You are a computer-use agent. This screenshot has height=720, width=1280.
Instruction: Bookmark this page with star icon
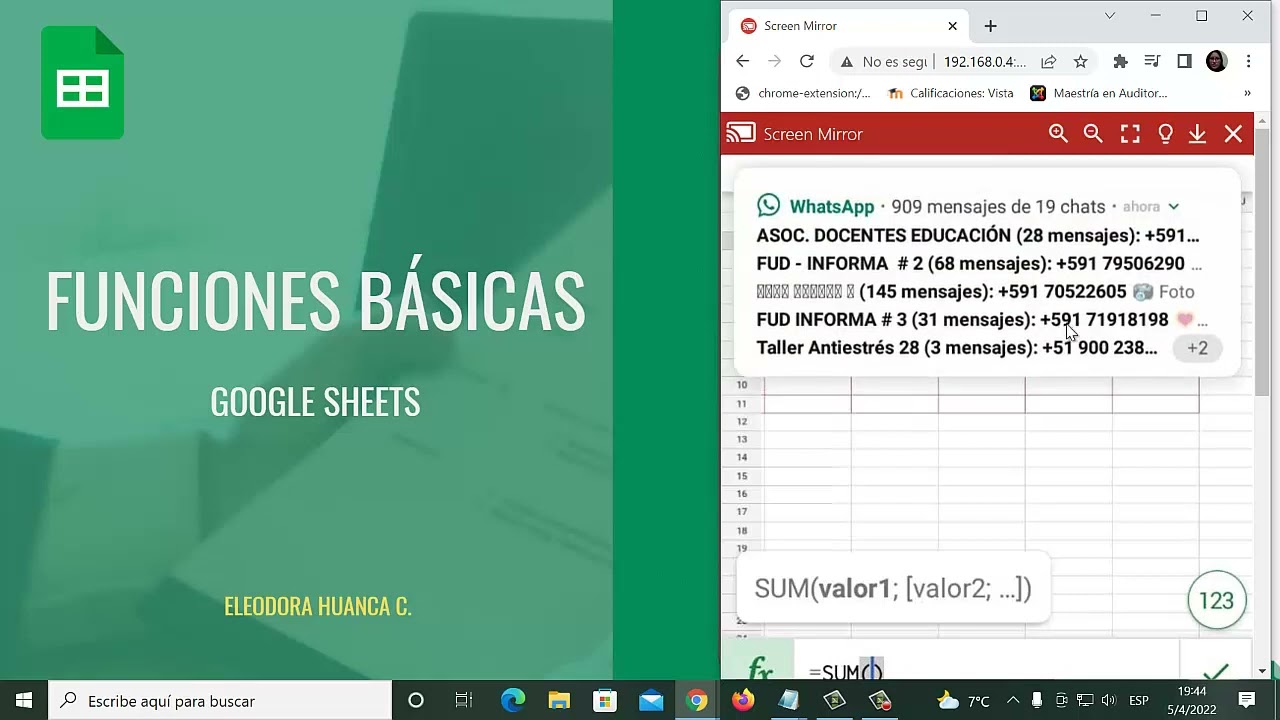click(1080, 62)
